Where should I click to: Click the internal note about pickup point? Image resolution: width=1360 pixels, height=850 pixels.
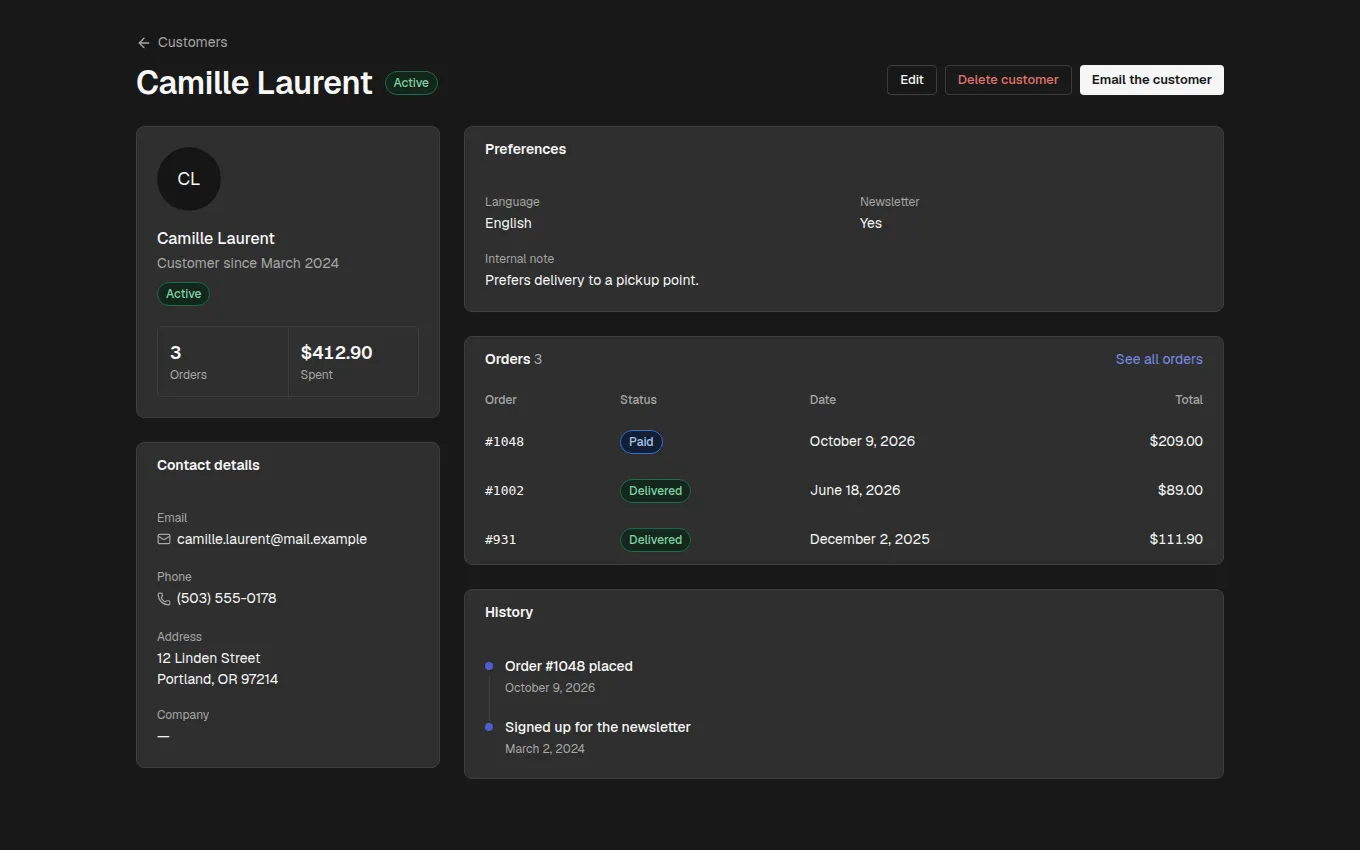[592, 280]
